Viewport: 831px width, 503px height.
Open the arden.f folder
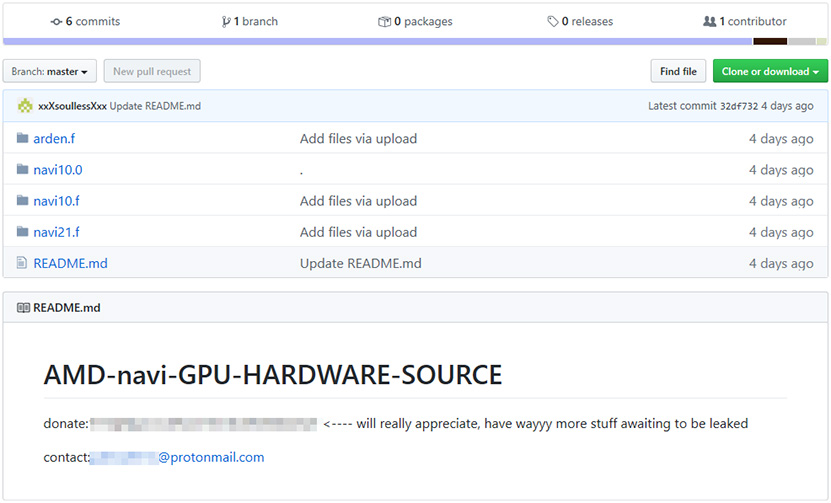pos(54,139)
